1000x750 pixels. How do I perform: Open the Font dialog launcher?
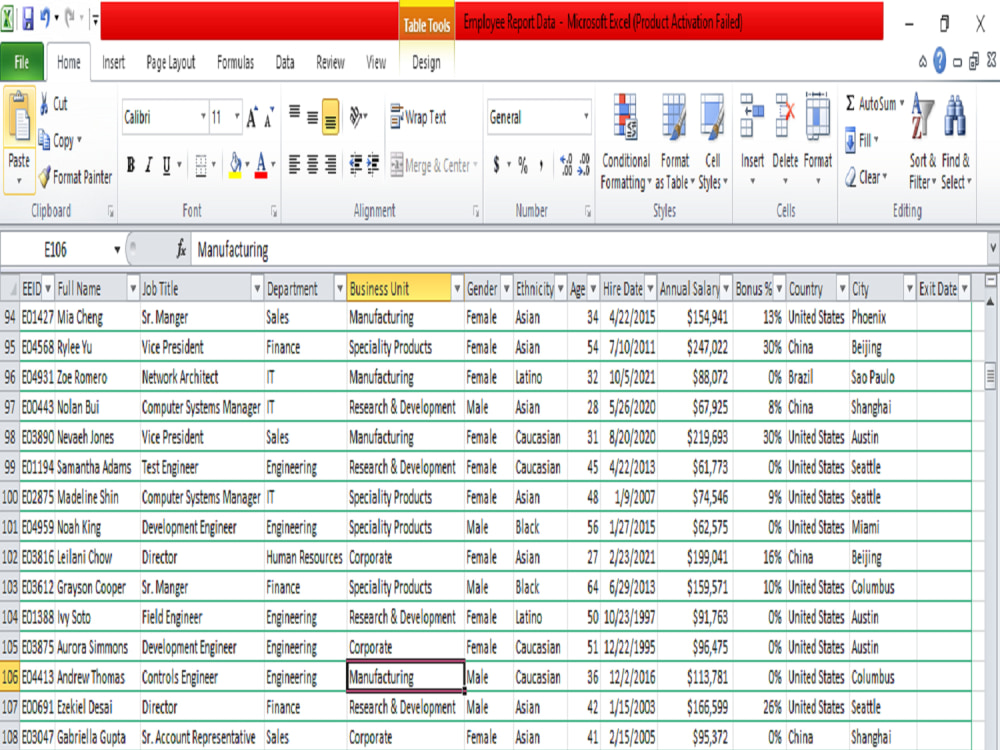[x=274, y=211]
